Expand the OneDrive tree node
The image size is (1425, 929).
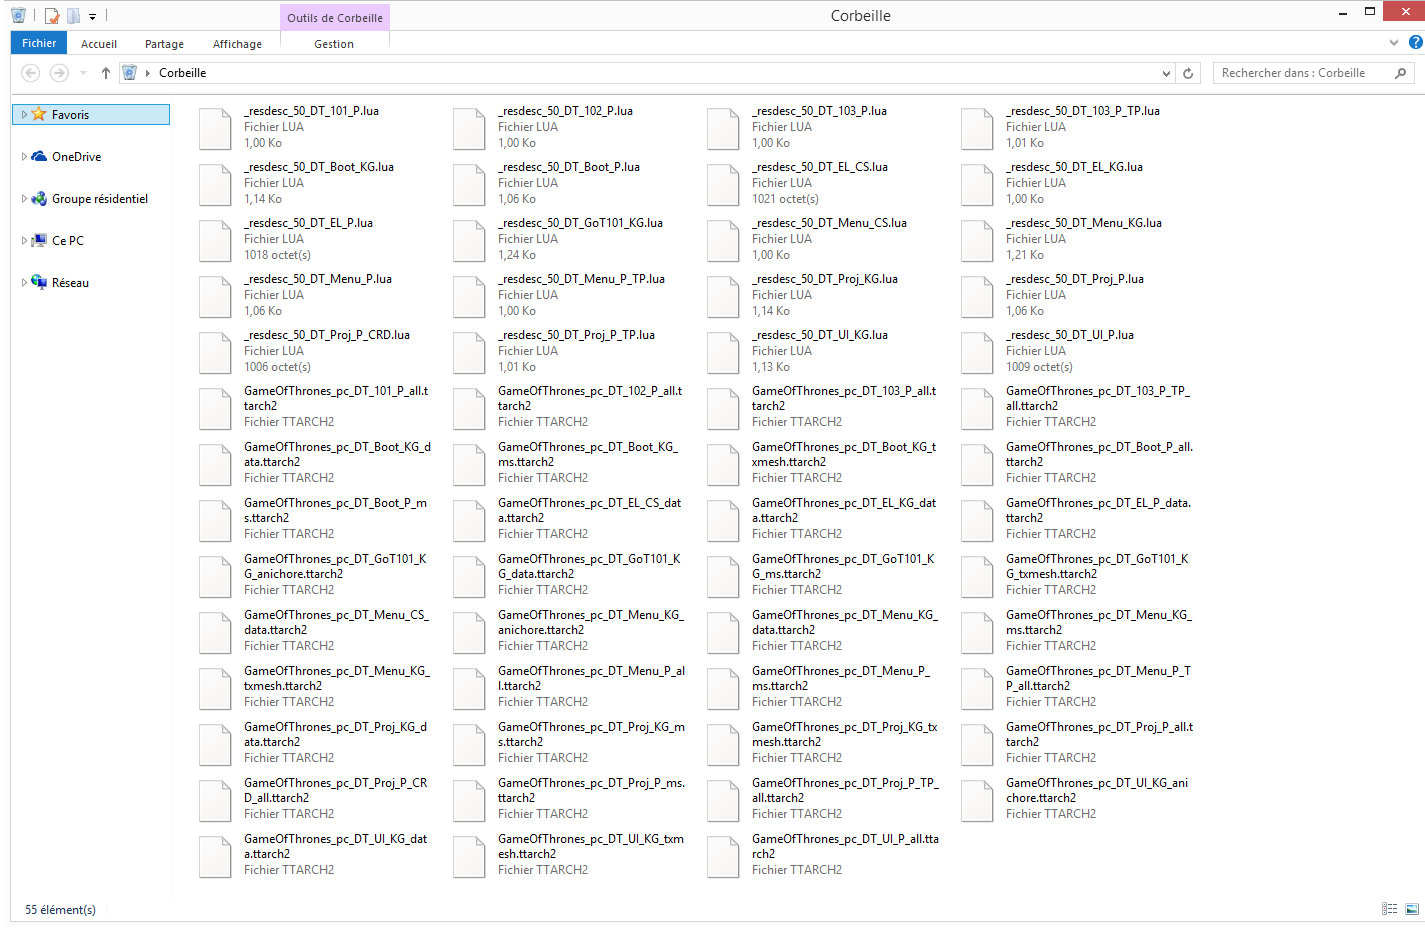tap(24, 157)
